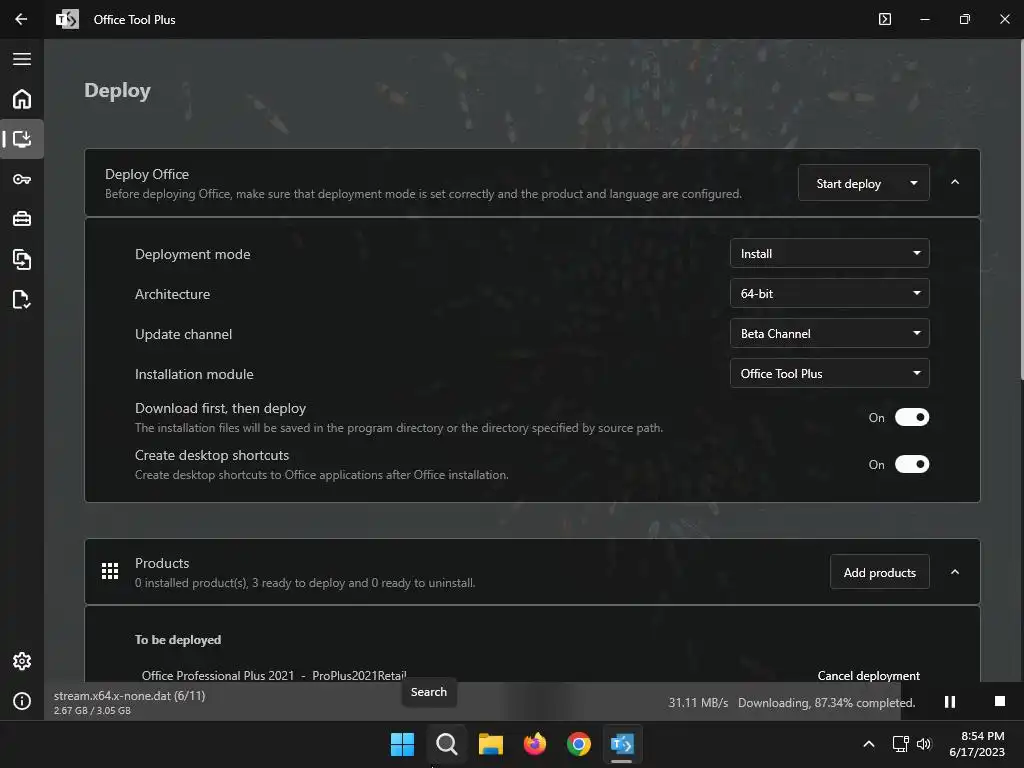Click the Deploy Office title text
This screenshot has width=1024, height=768.
click(x=147, y=174)
